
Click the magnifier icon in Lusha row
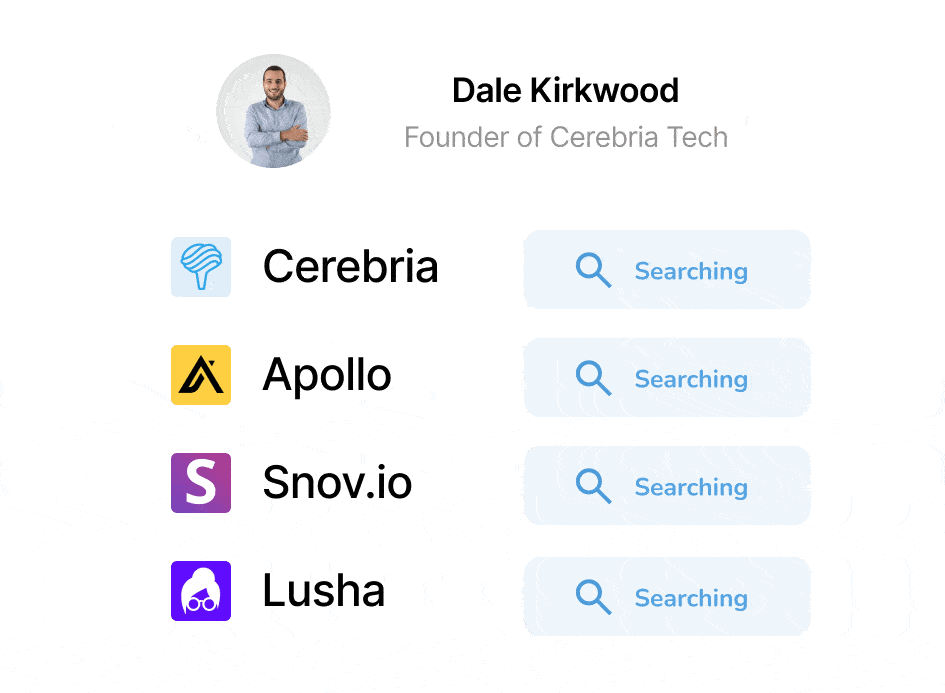coord(593,597)
